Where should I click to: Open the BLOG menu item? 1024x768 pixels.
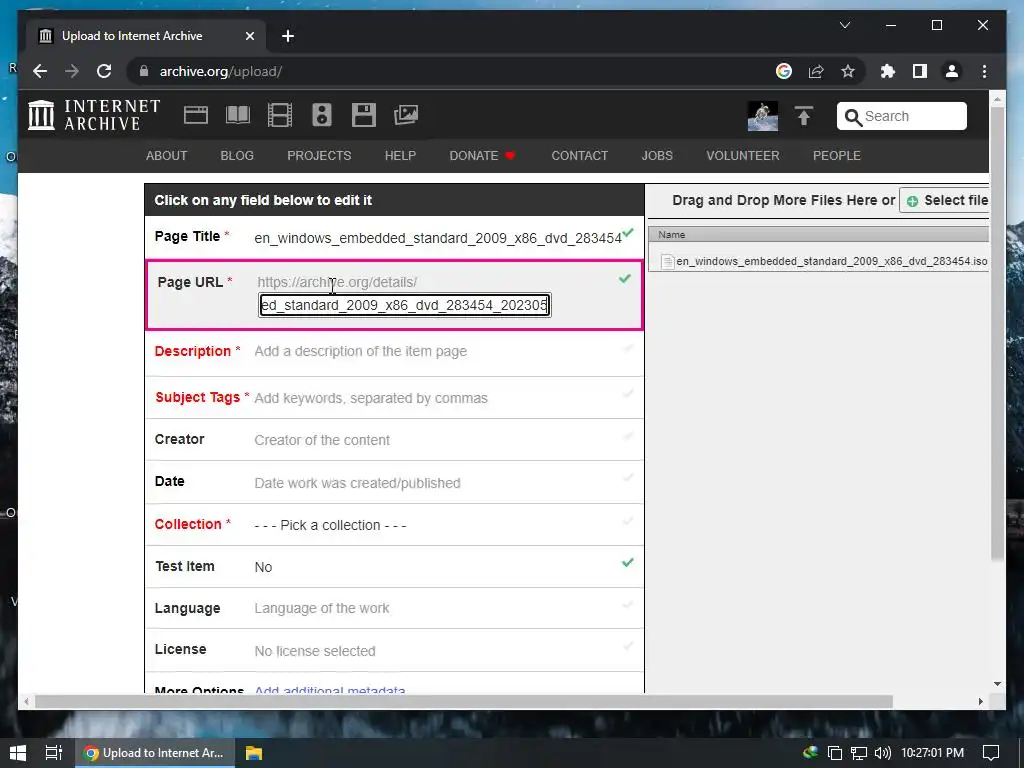pyautogui.click(x=237, y=155)
